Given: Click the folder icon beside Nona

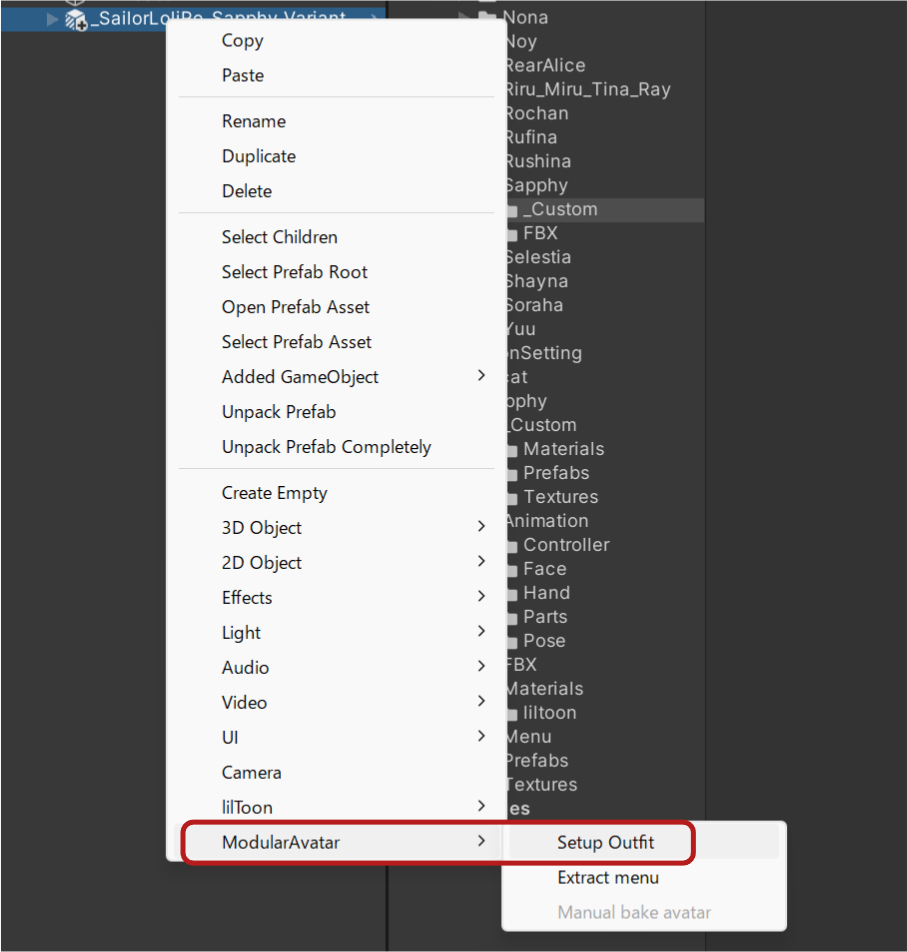Looking at the screenshot, I should coord(487,18).
